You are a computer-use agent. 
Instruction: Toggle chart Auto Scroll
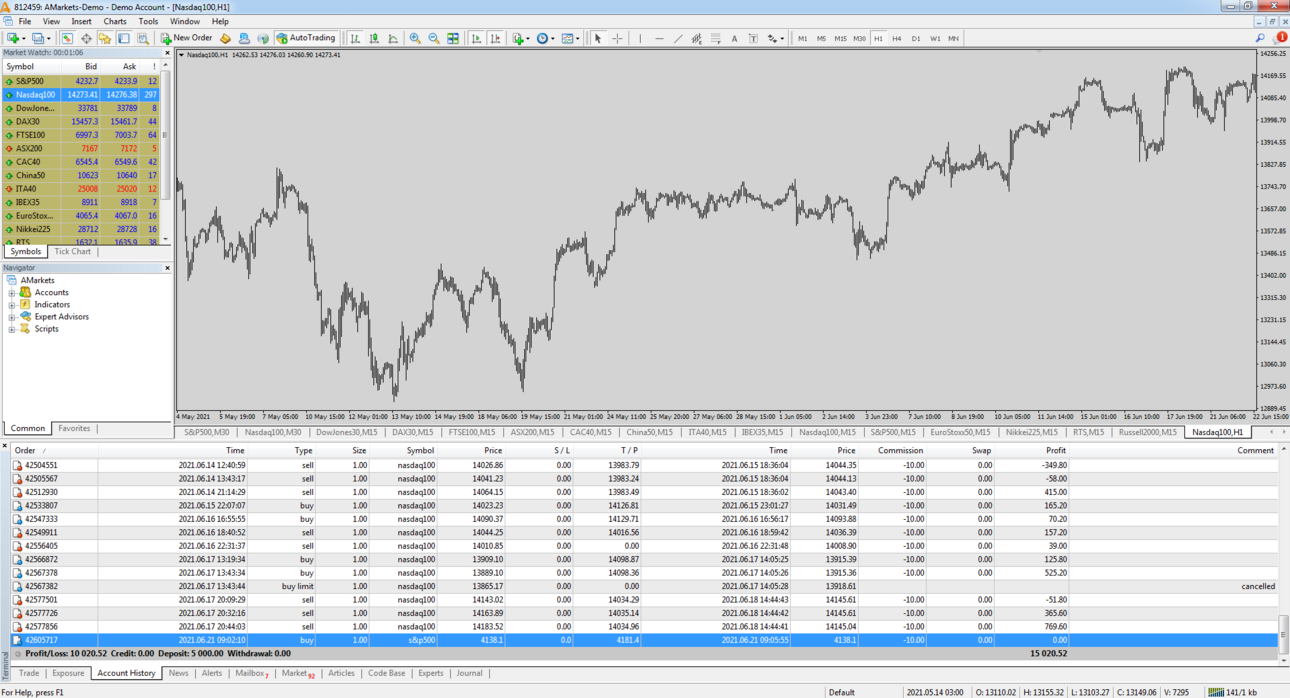476,38
